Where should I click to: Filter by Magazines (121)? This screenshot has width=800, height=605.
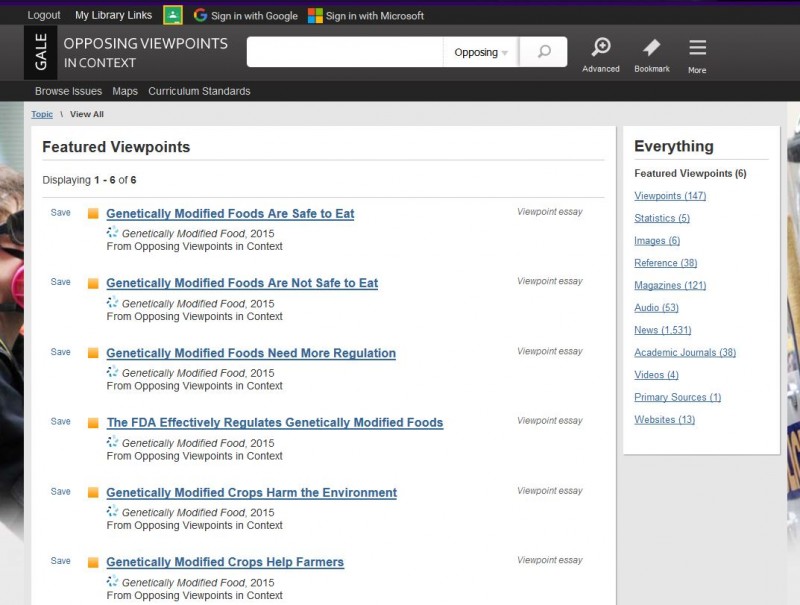(670, 286)
